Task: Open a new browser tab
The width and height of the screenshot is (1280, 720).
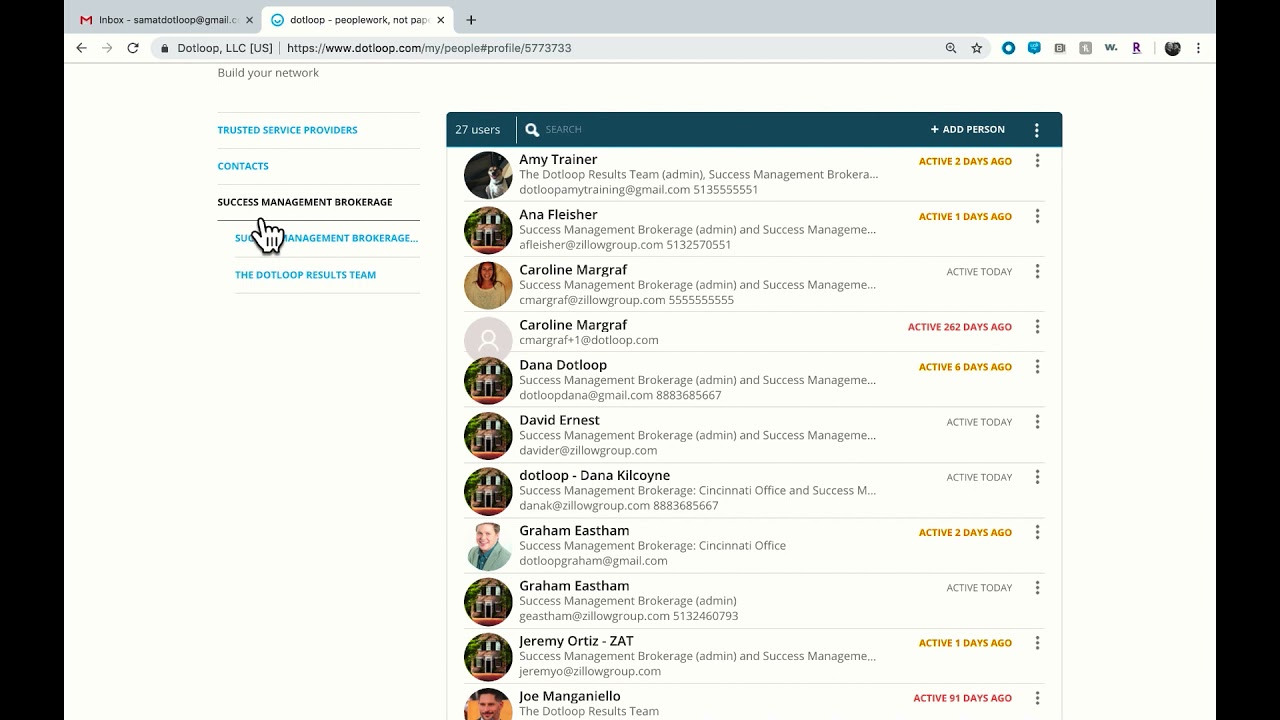Action: click(471, 20)
